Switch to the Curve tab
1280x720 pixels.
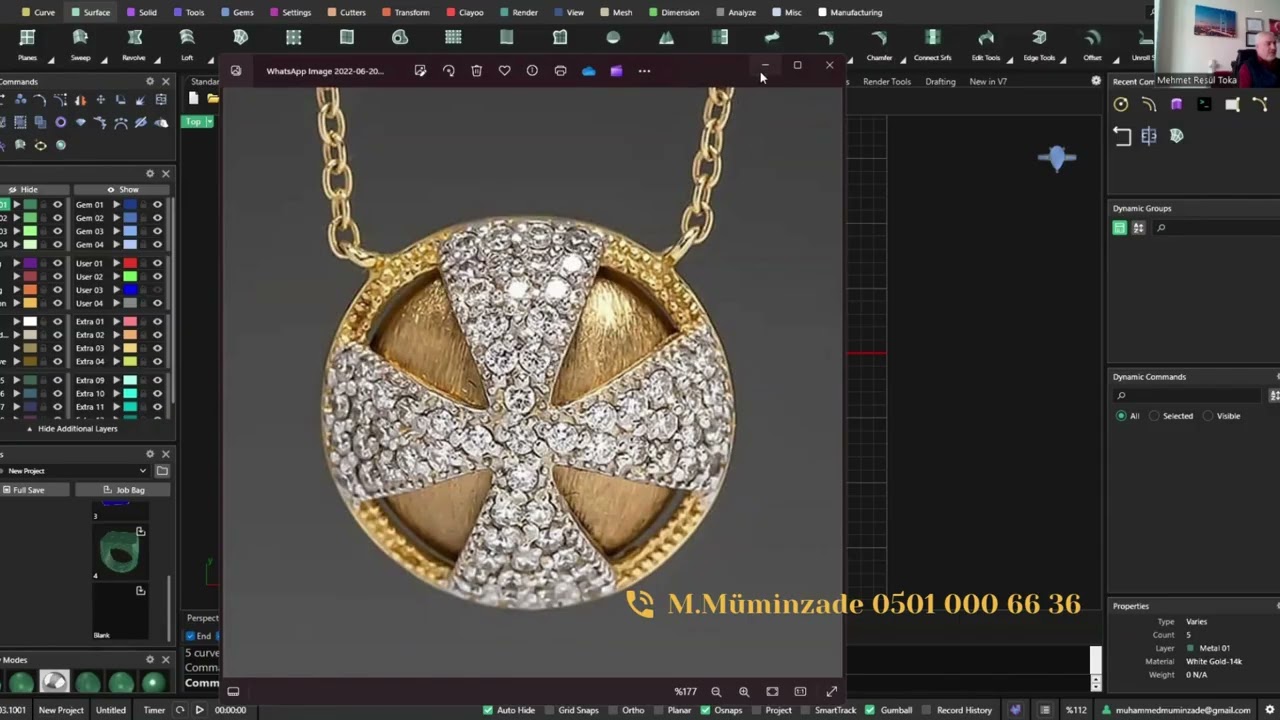39,12
